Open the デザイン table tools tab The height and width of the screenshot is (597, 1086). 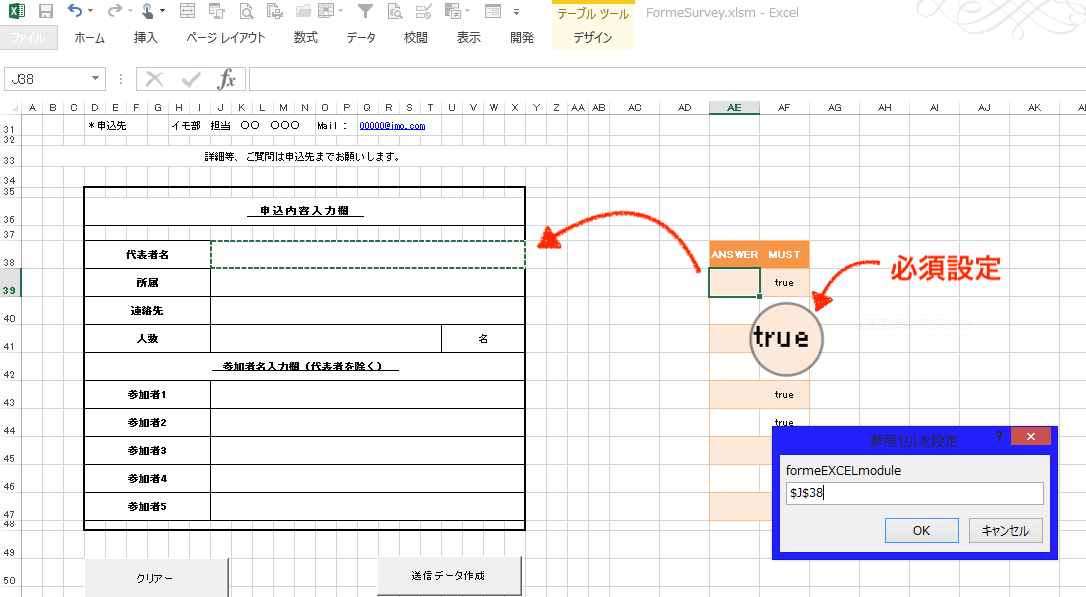pos(593,38)
